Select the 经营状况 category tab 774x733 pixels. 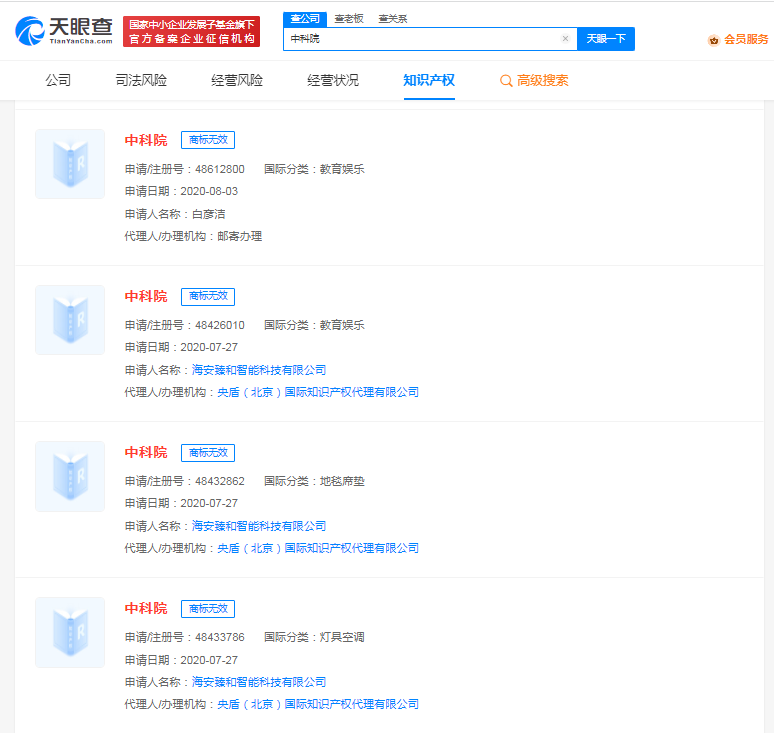333,80
